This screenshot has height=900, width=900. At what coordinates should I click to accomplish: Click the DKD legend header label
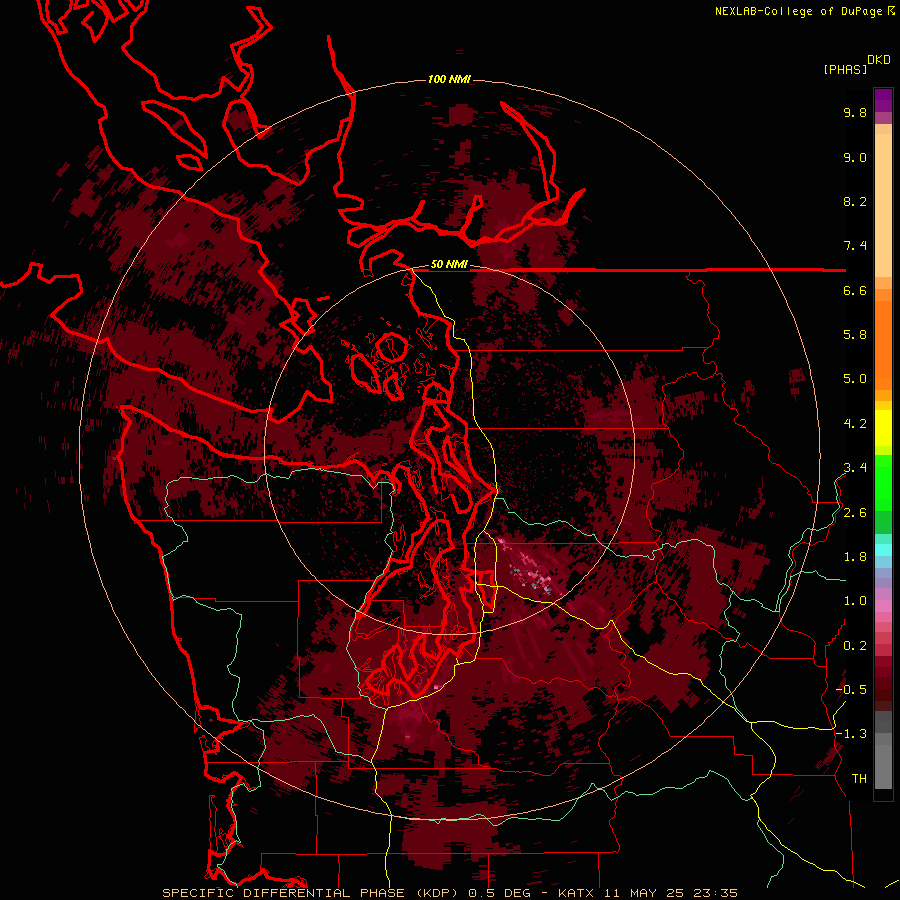(879, 60)
